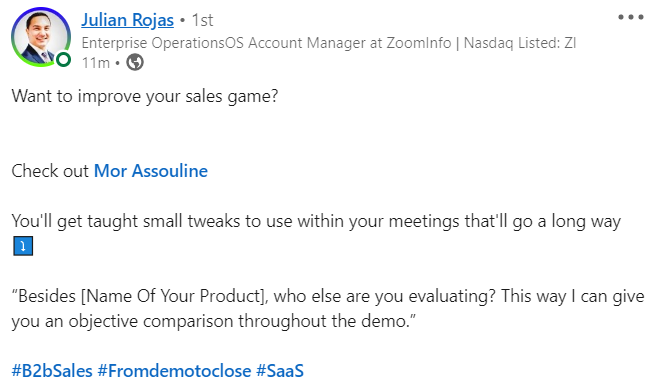Visit the Mor Assouline mention link

click(x=151, y=171)
